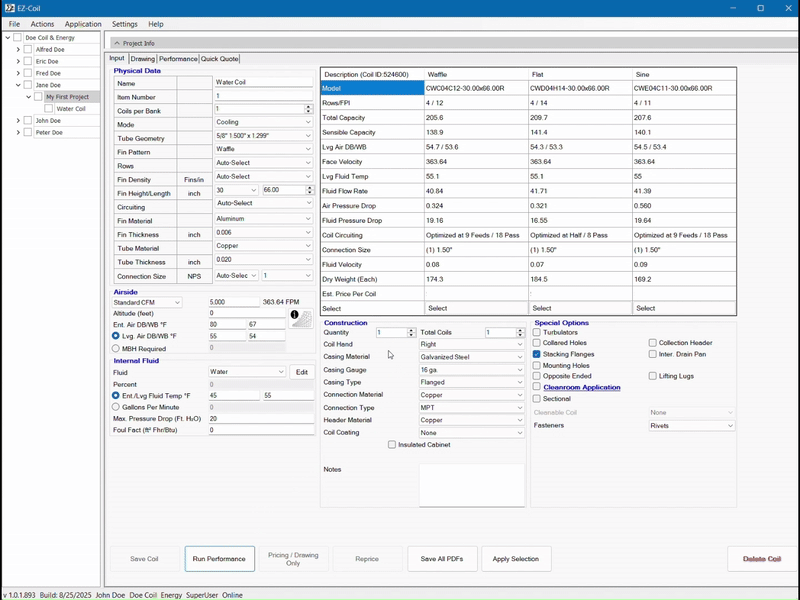Screen dimensions: 800x600
Task: Open the Cleanroom Application link
Action: tap(581, 387)
